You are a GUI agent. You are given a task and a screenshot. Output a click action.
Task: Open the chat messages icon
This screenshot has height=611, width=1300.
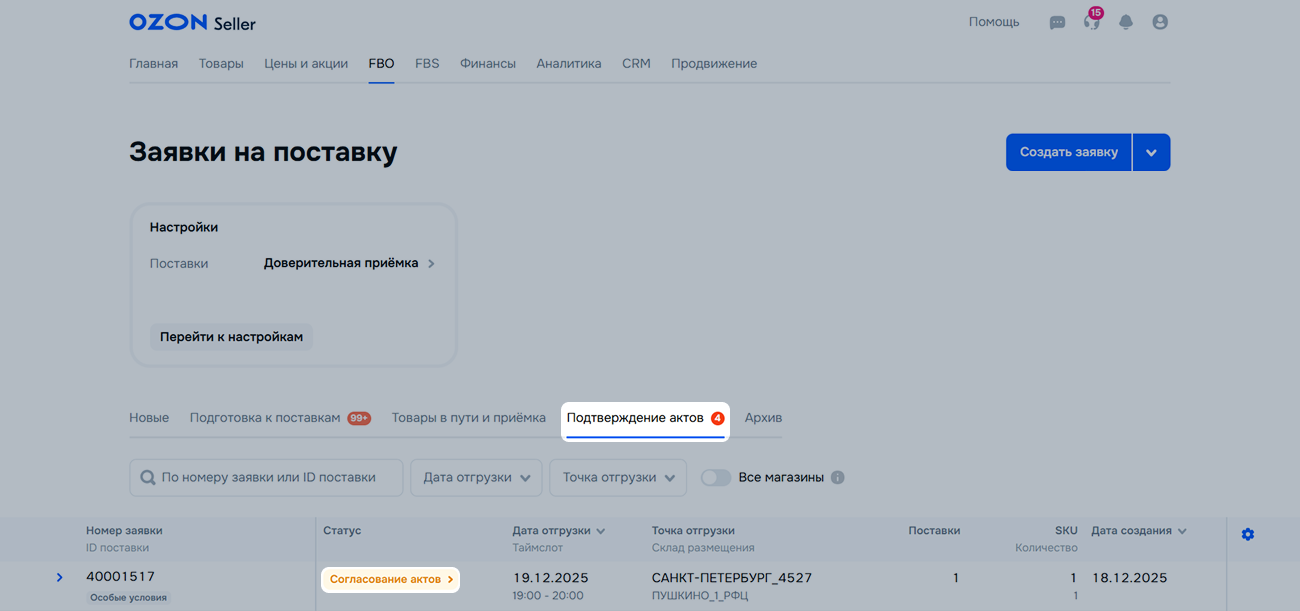click(x=1057, y=22)
